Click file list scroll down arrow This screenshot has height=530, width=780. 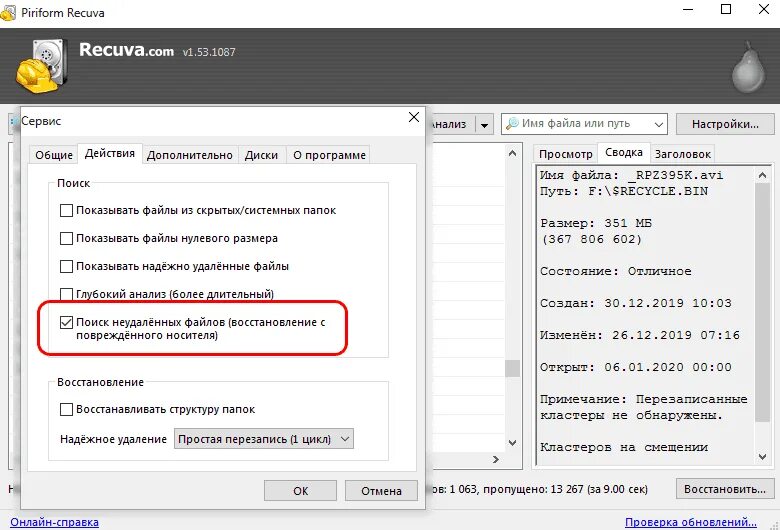[x=512, y=442]
